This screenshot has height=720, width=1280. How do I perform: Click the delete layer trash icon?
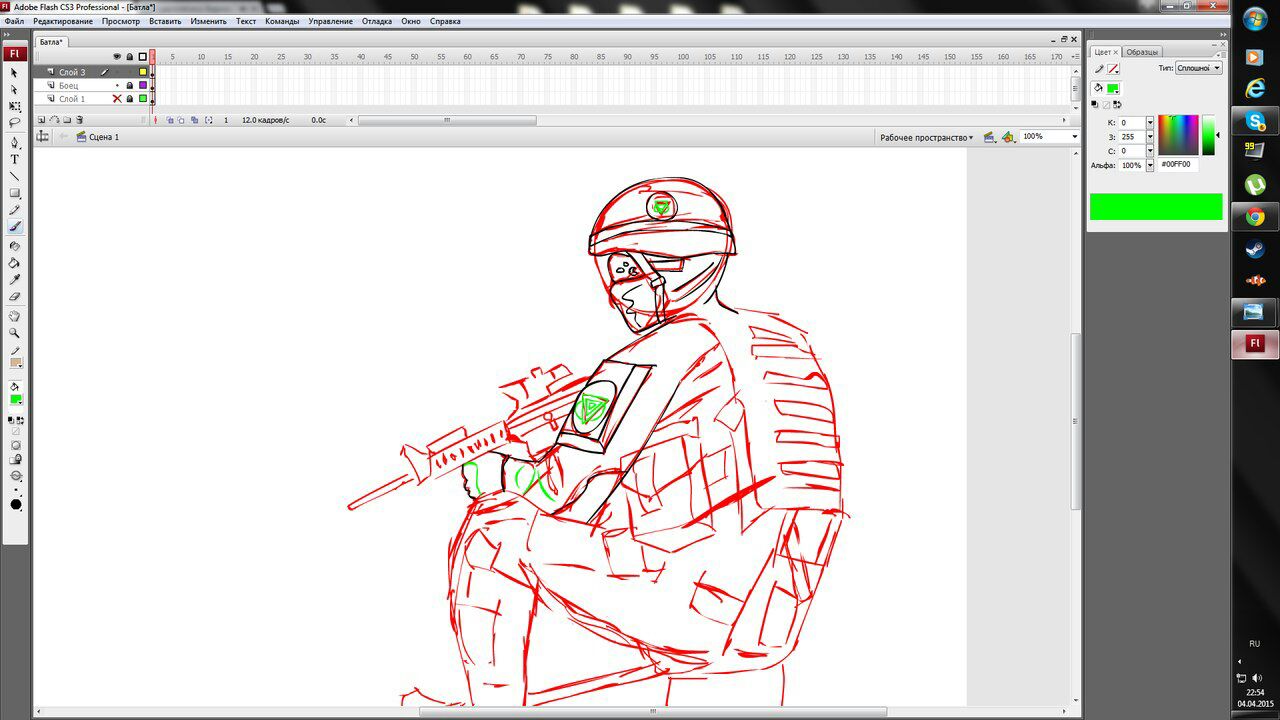point(79,120)
